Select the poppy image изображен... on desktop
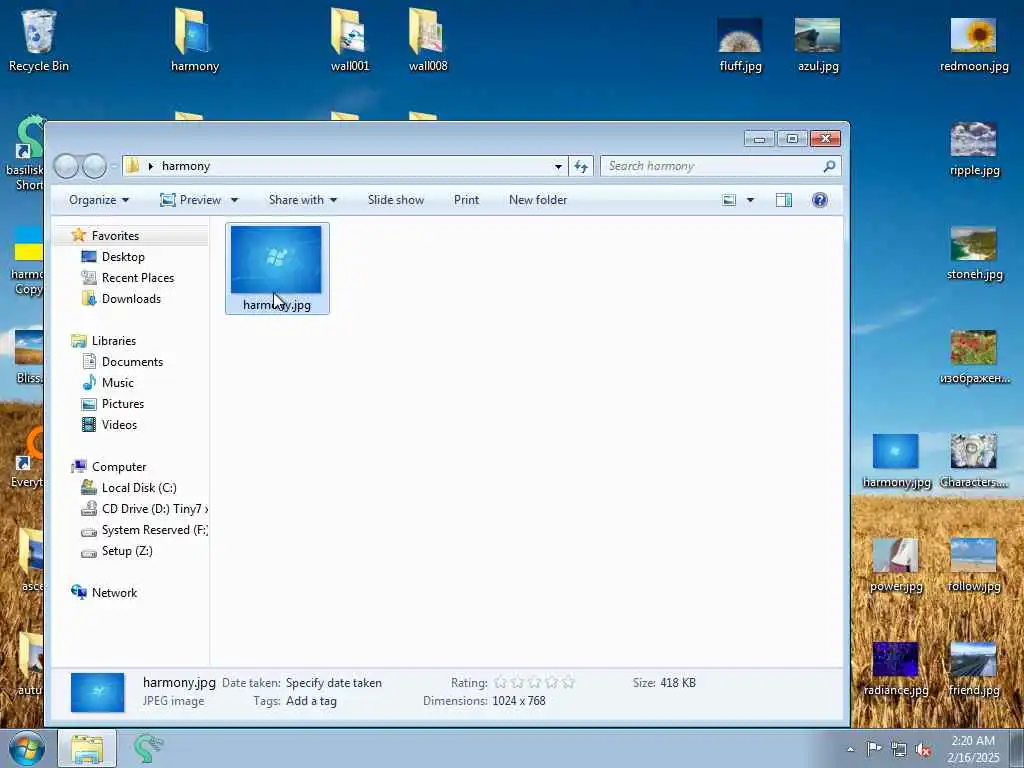The height and width of the screenshot is (768, 1024). click(x=974, y=357)
